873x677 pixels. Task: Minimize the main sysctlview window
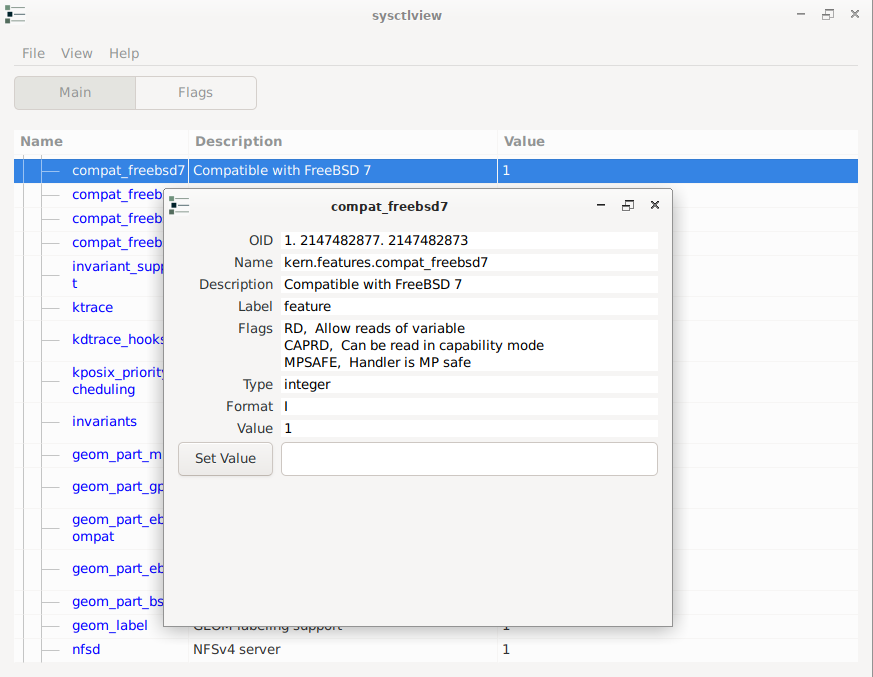point(801,15)
